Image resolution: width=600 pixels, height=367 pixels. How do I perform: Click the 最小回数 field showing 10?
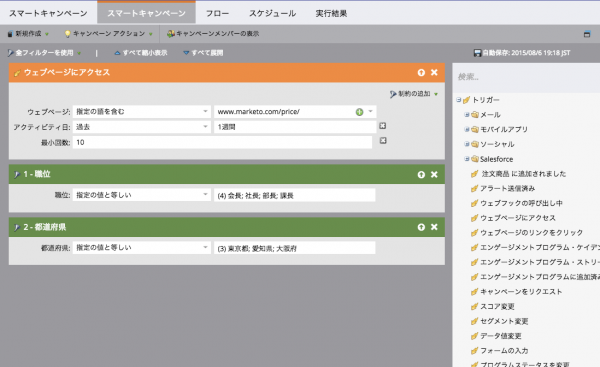[x=222, y=142]
